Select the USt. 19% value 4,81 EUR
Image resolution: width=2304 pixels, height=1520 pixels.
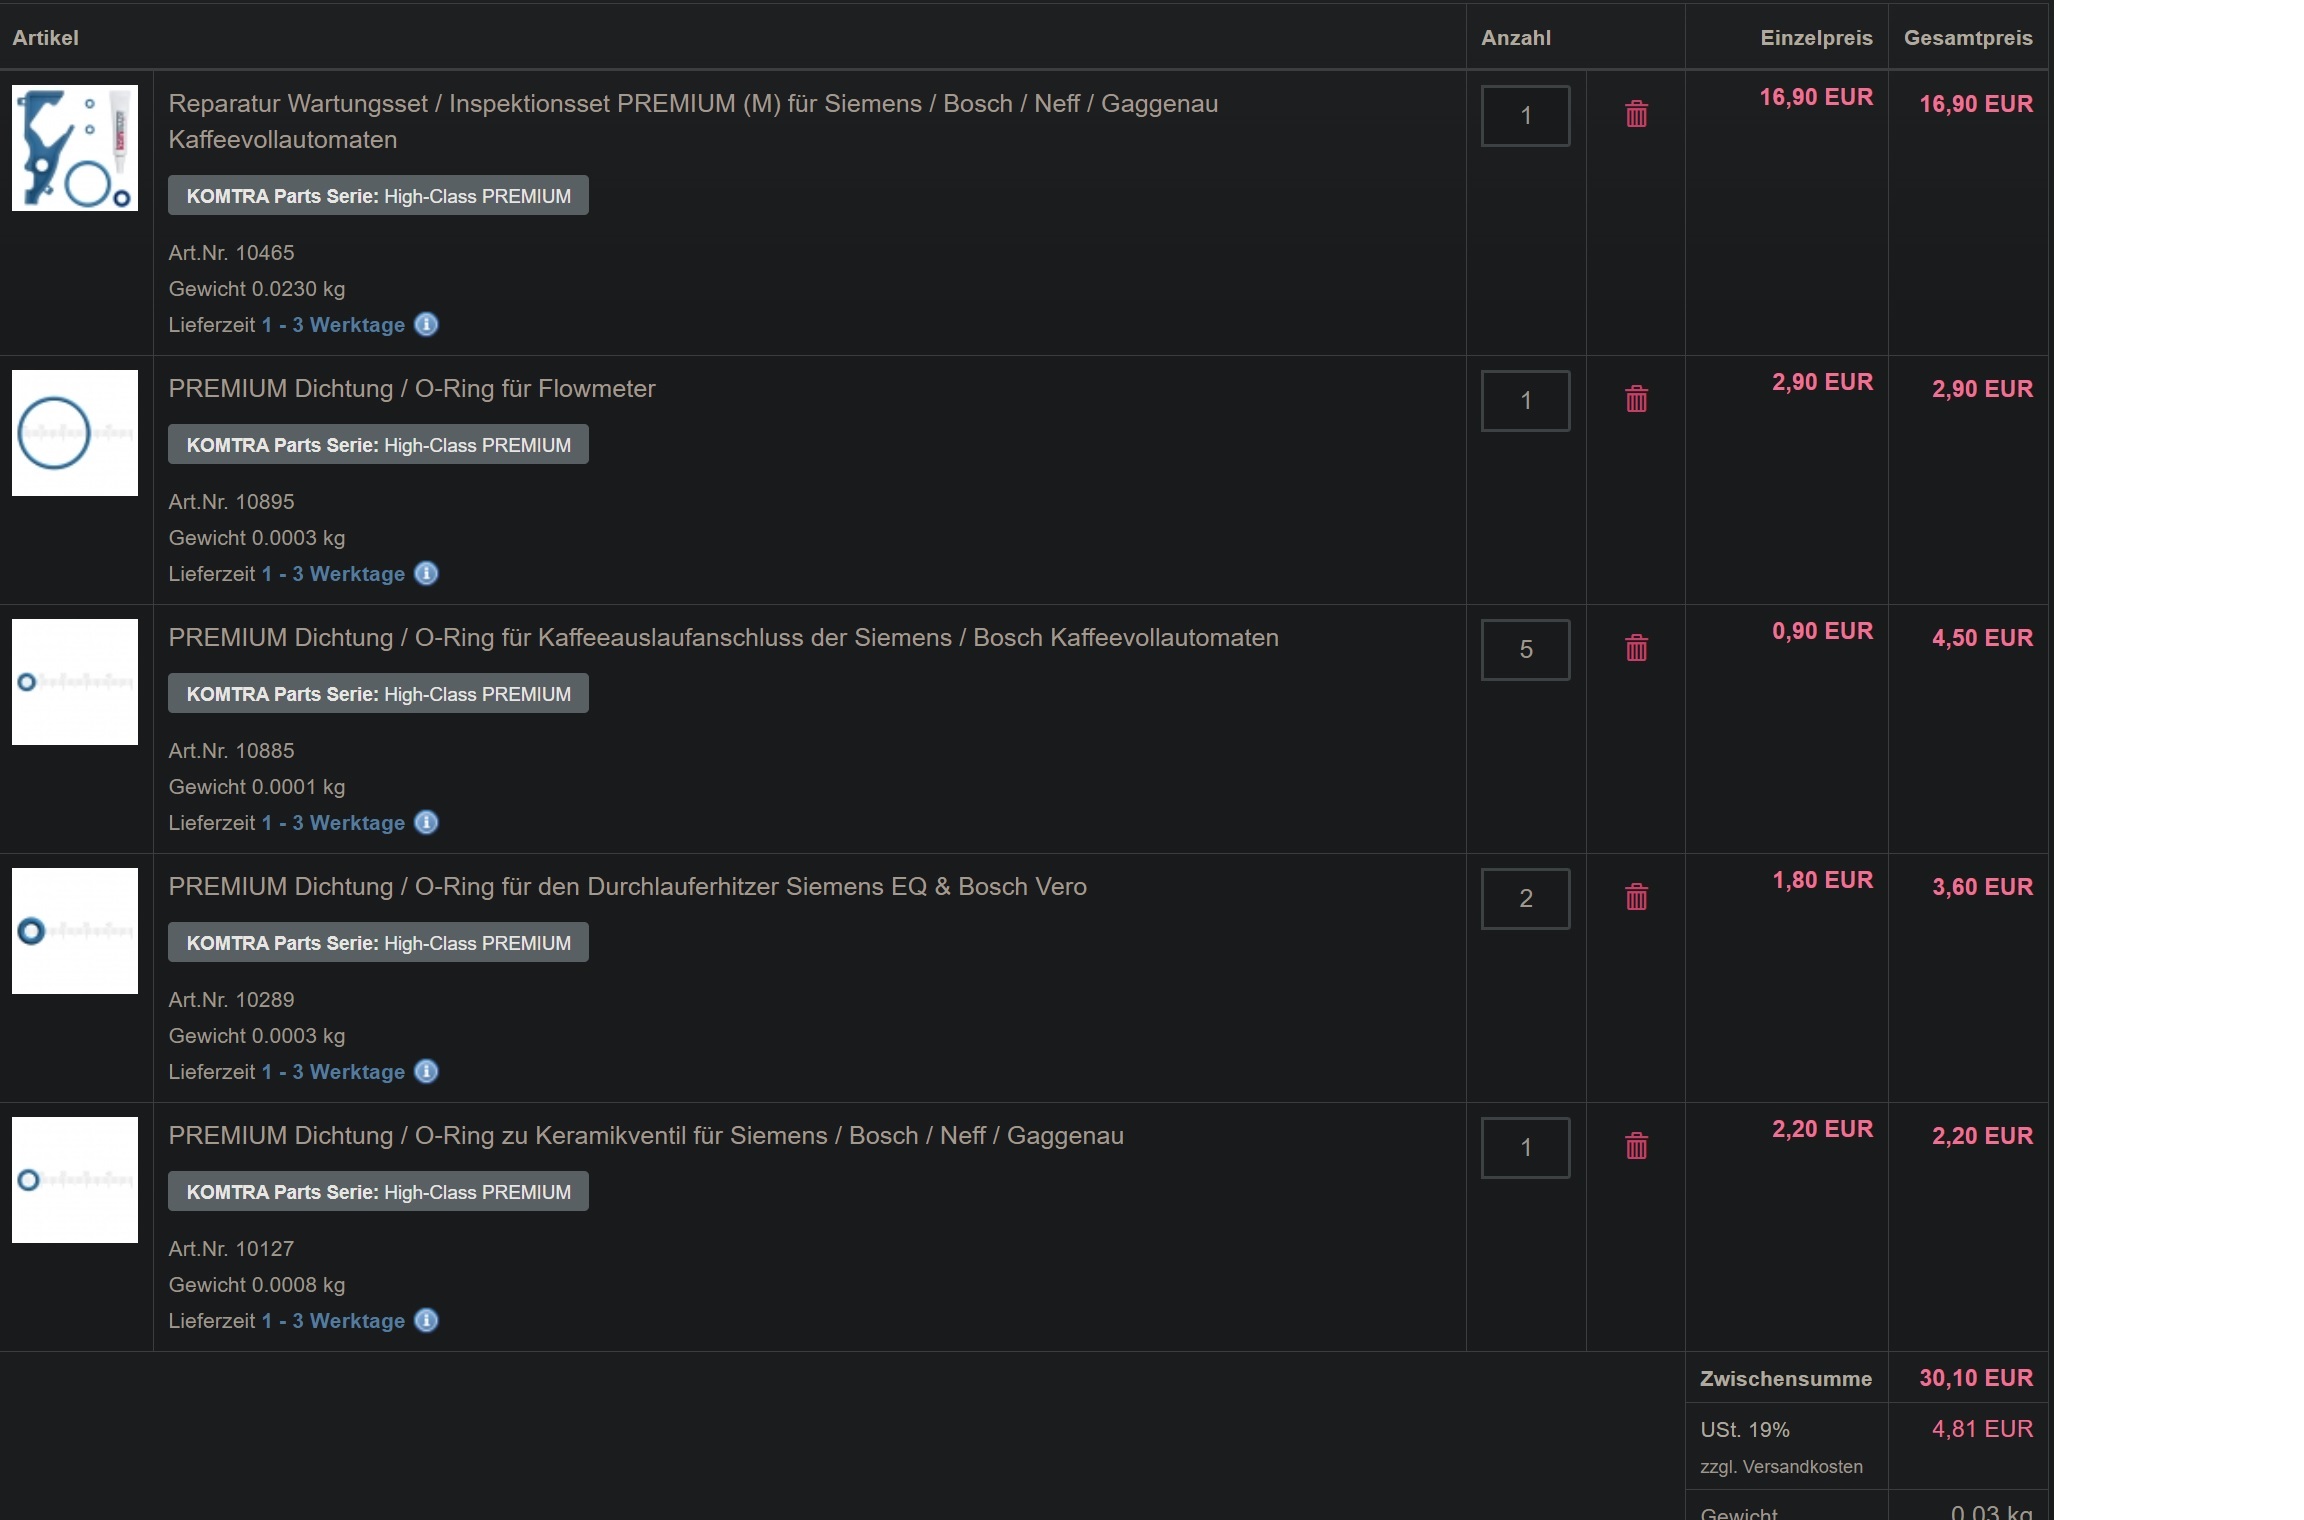point(1982,1429)
